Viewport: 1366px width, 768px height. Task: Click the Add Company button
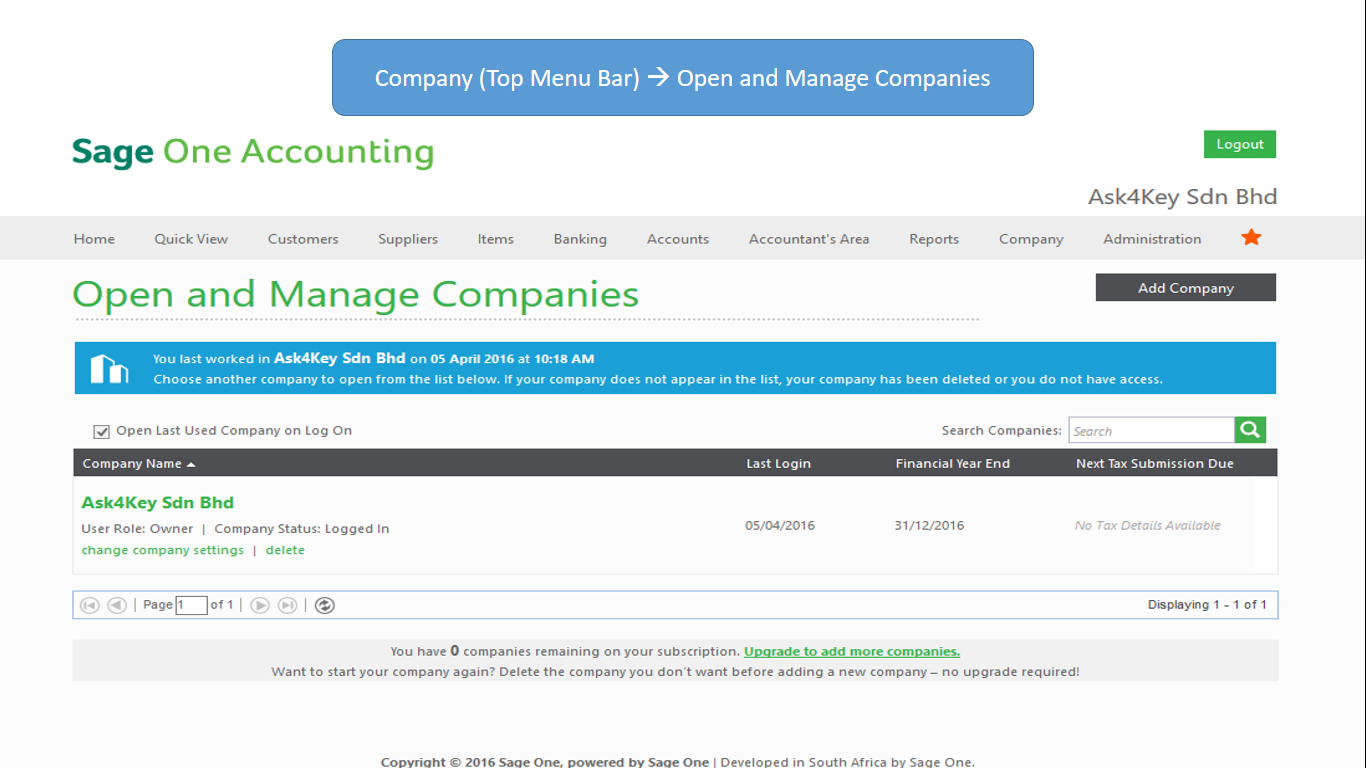1186,288
